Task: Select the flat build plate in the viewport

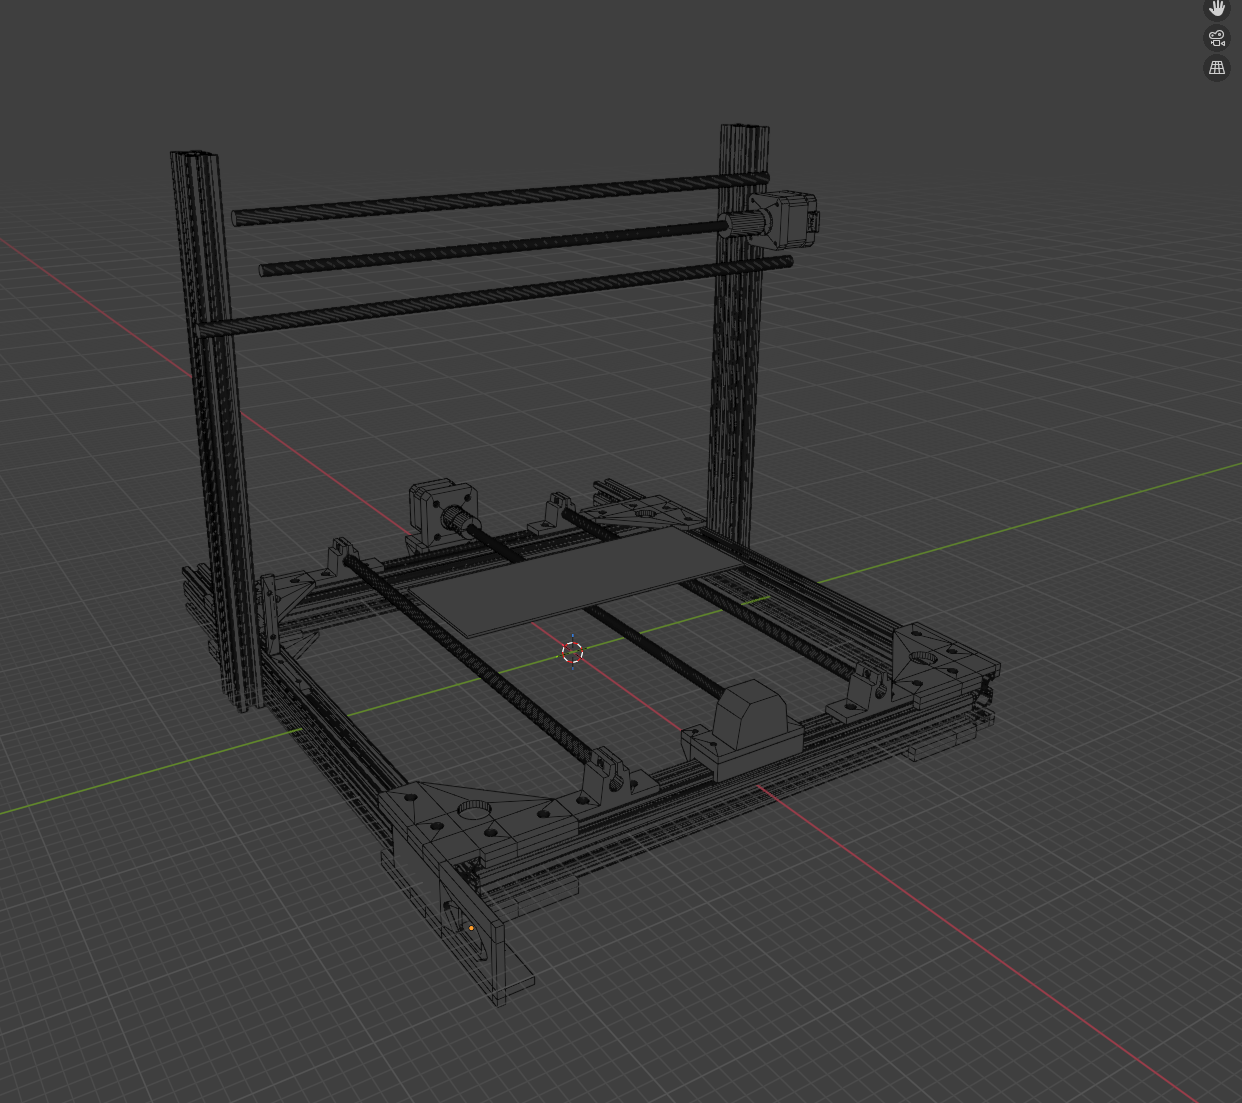Action: [x=577, y=581]
